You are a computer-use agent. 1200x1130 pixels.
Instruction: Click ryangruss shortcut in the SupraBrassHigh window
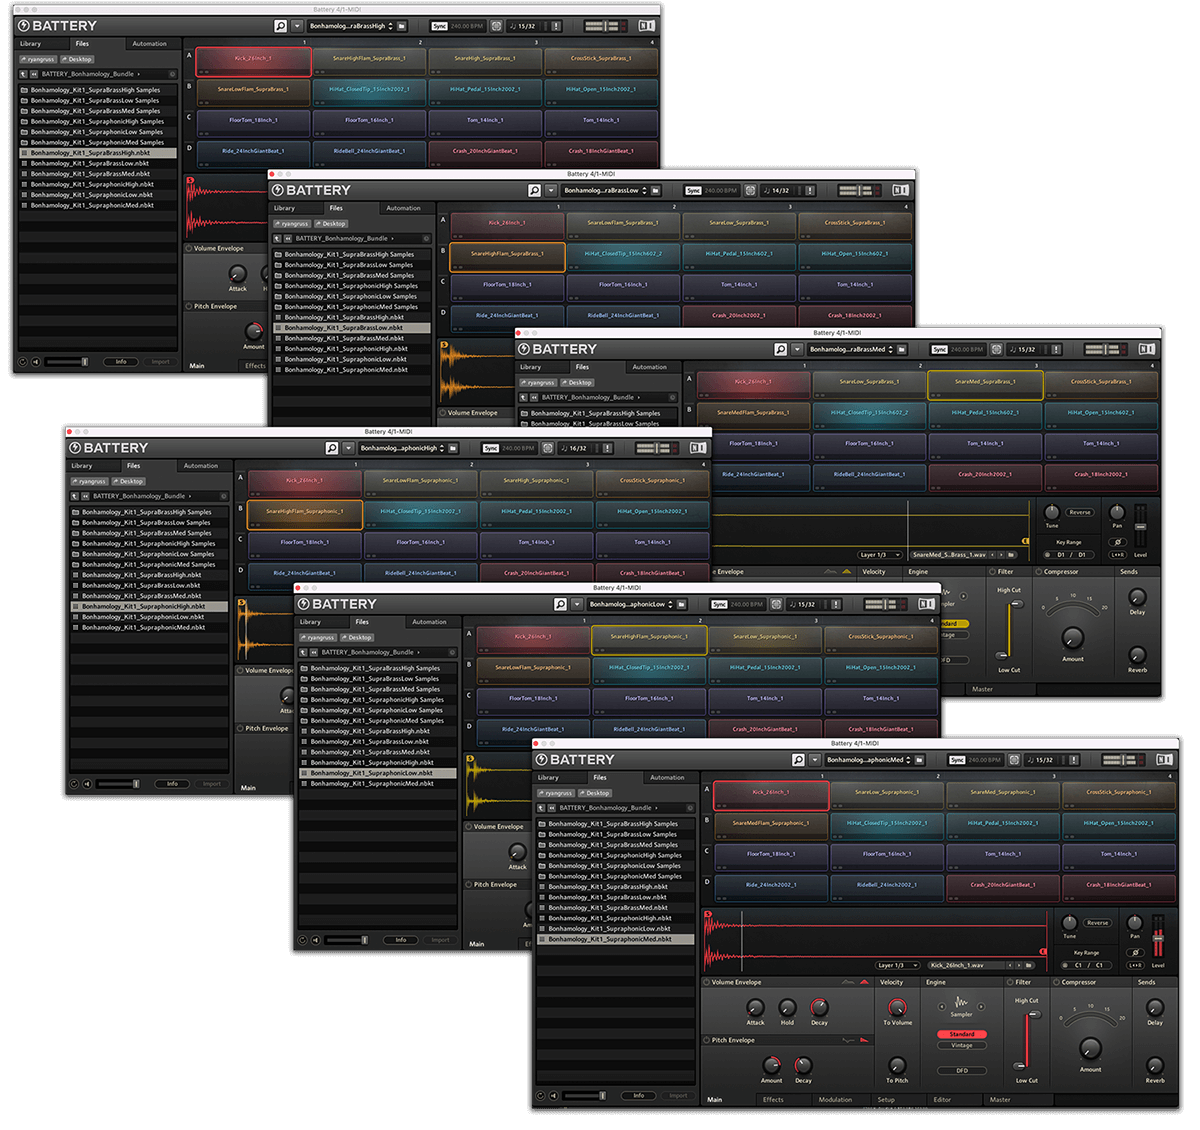point(37,59)
